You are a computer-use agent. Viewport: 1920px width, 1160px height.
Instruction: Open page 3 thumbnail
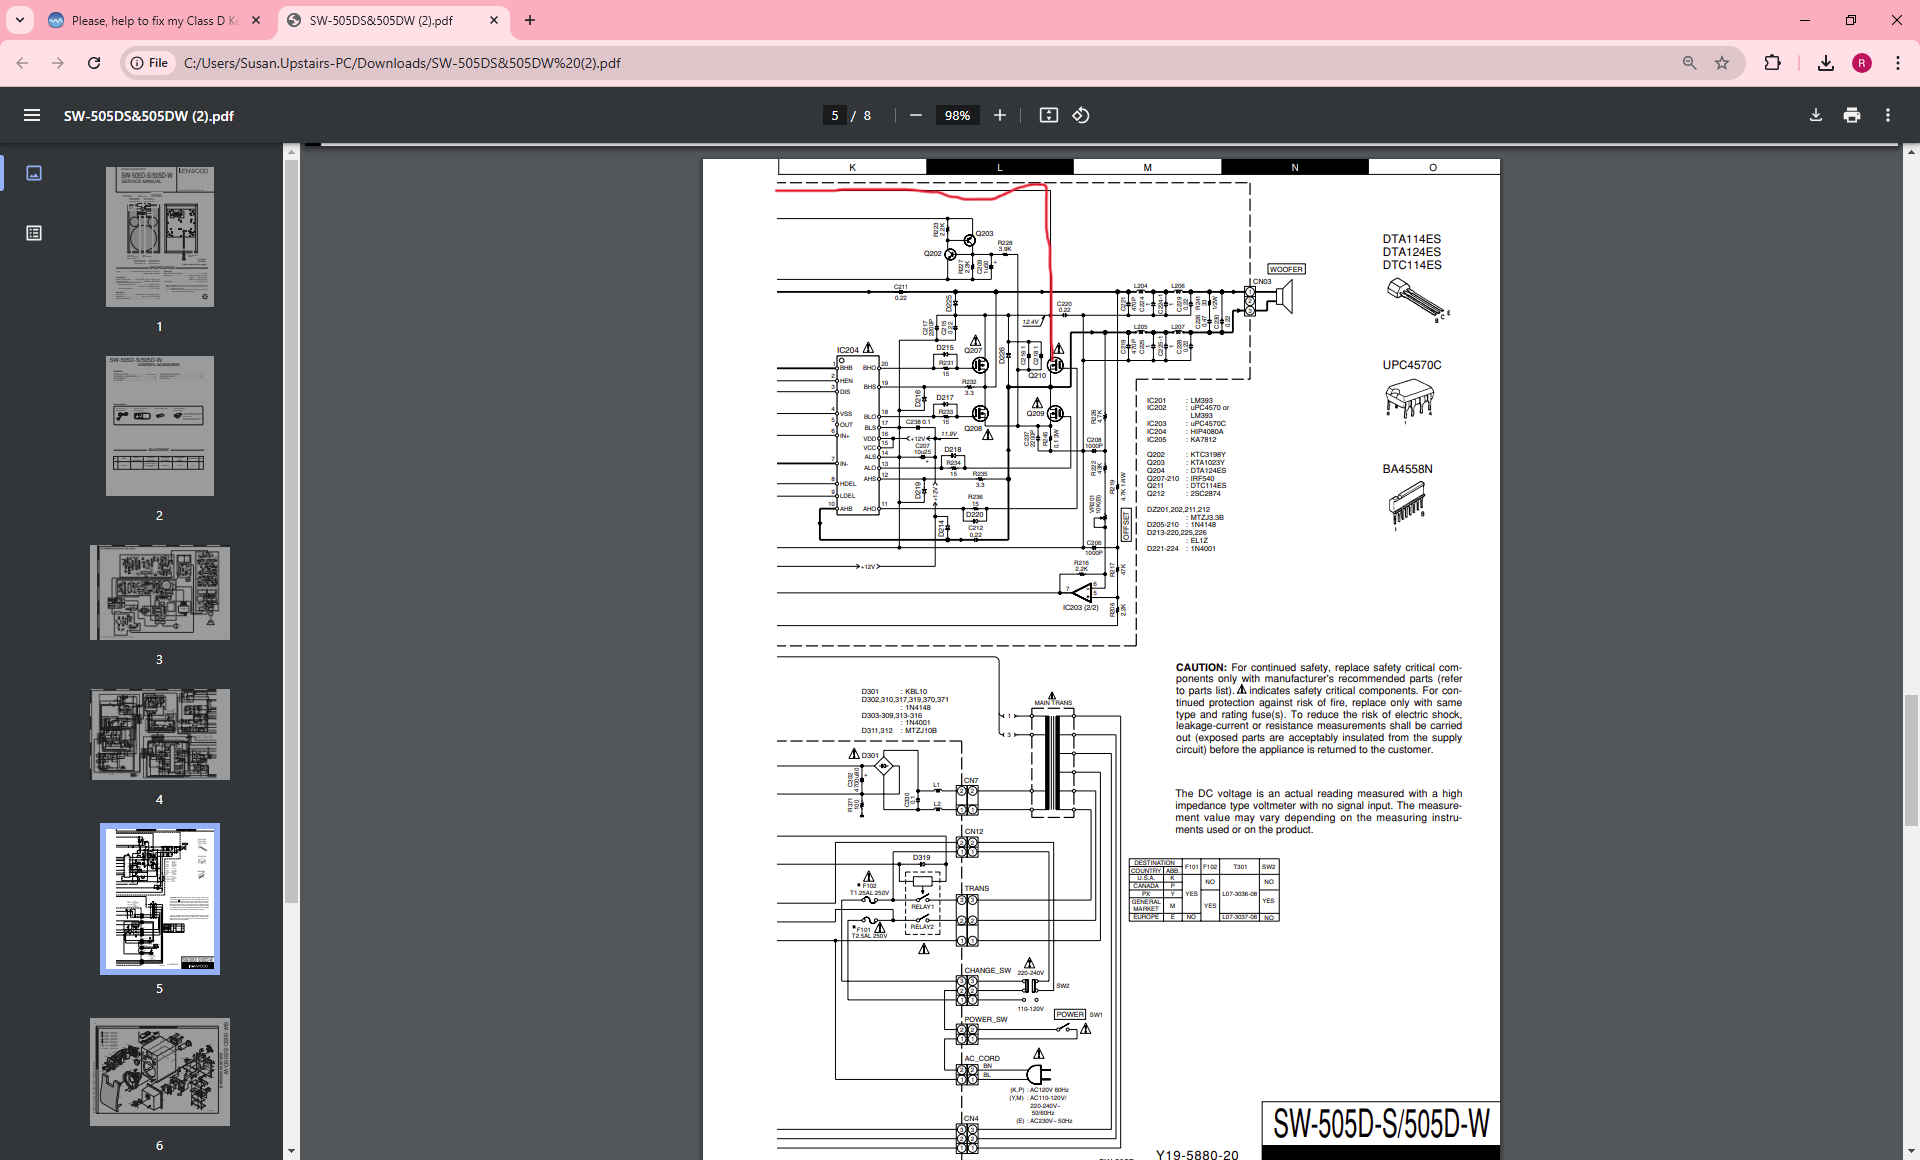point(160,593)
